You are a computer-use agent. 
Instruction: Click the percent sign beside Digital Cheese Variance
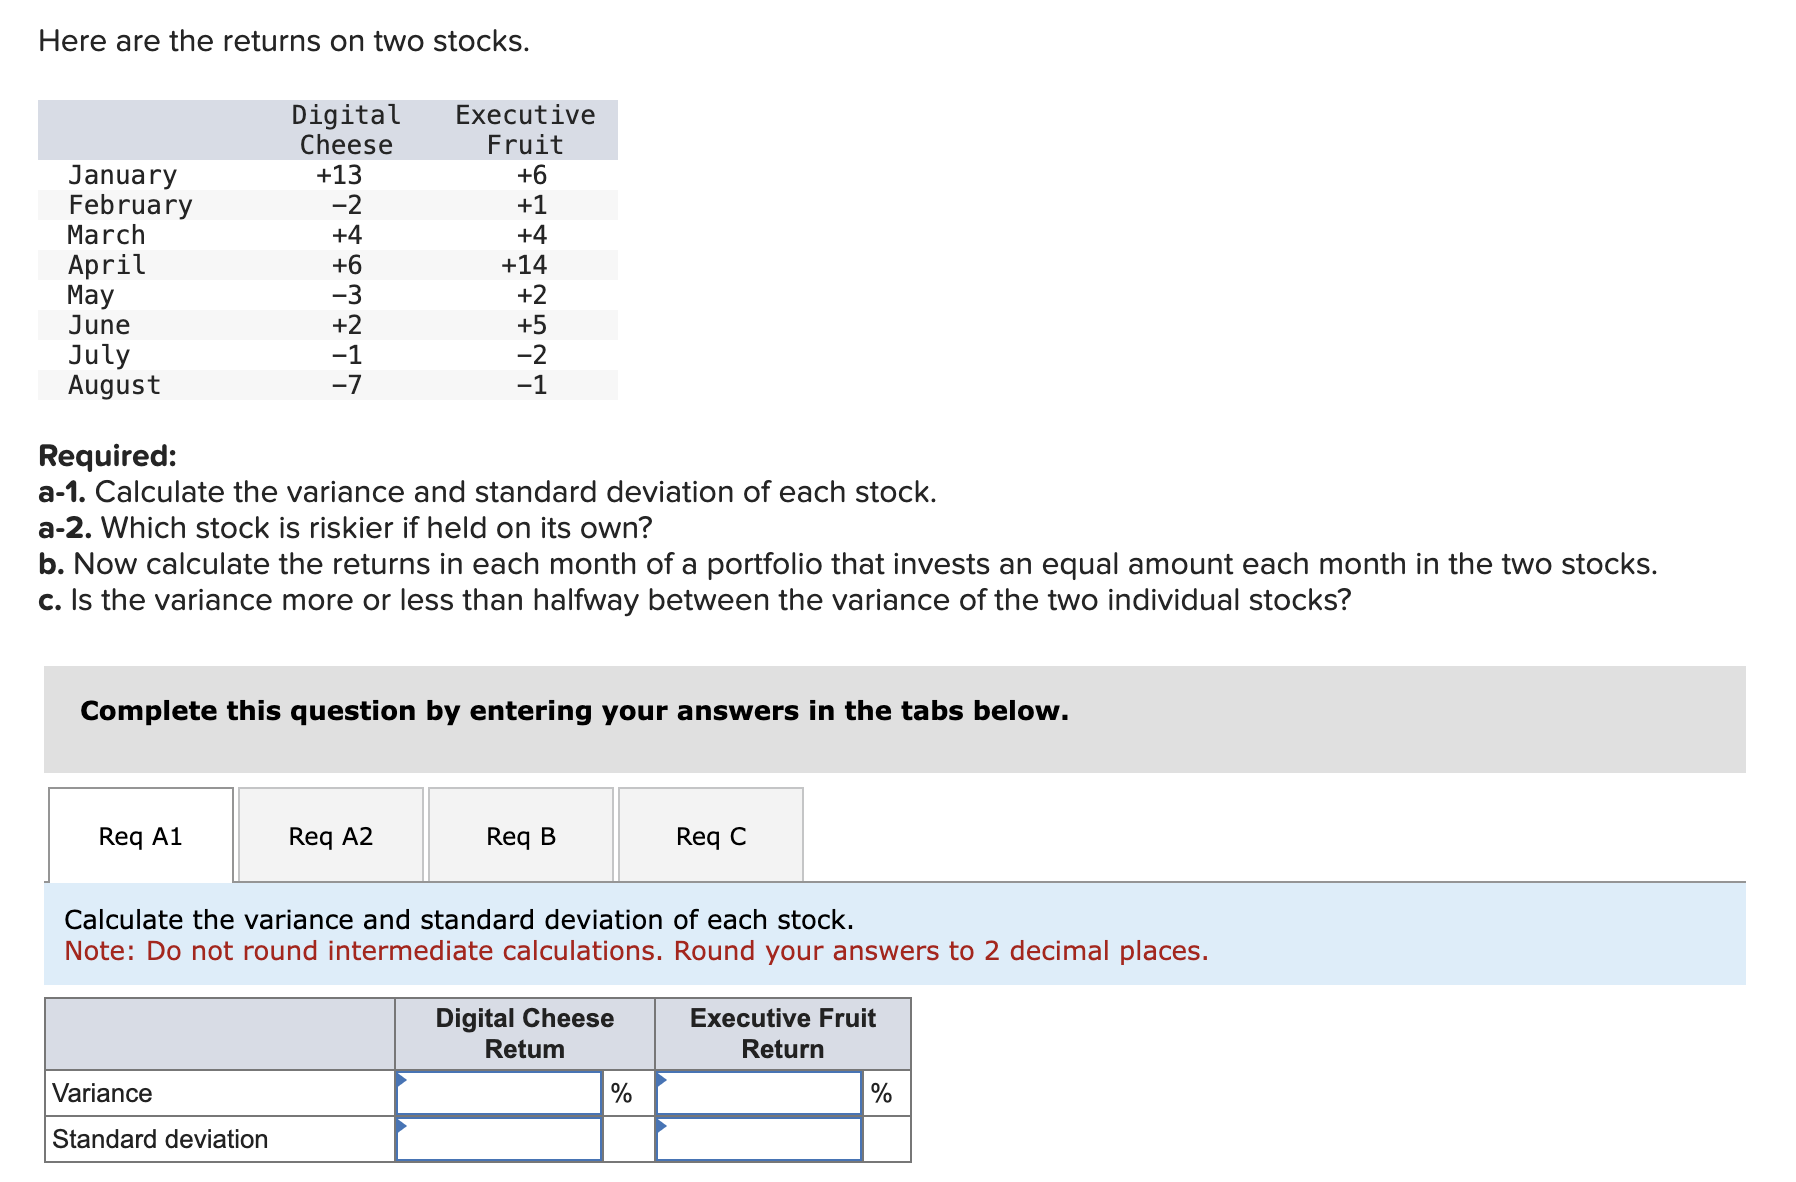tap(620, 1094)
